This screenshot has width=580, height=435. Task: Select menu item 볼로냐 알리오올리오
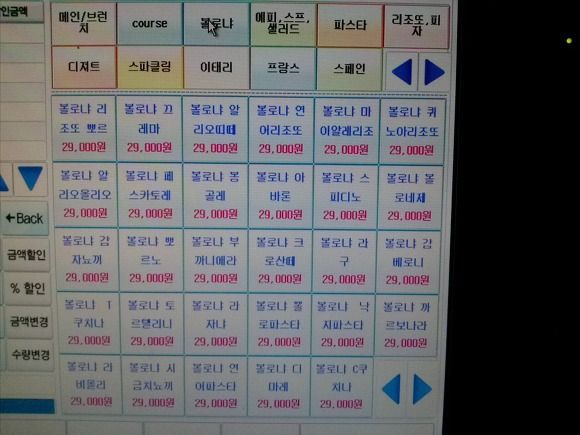coord(85,195)
